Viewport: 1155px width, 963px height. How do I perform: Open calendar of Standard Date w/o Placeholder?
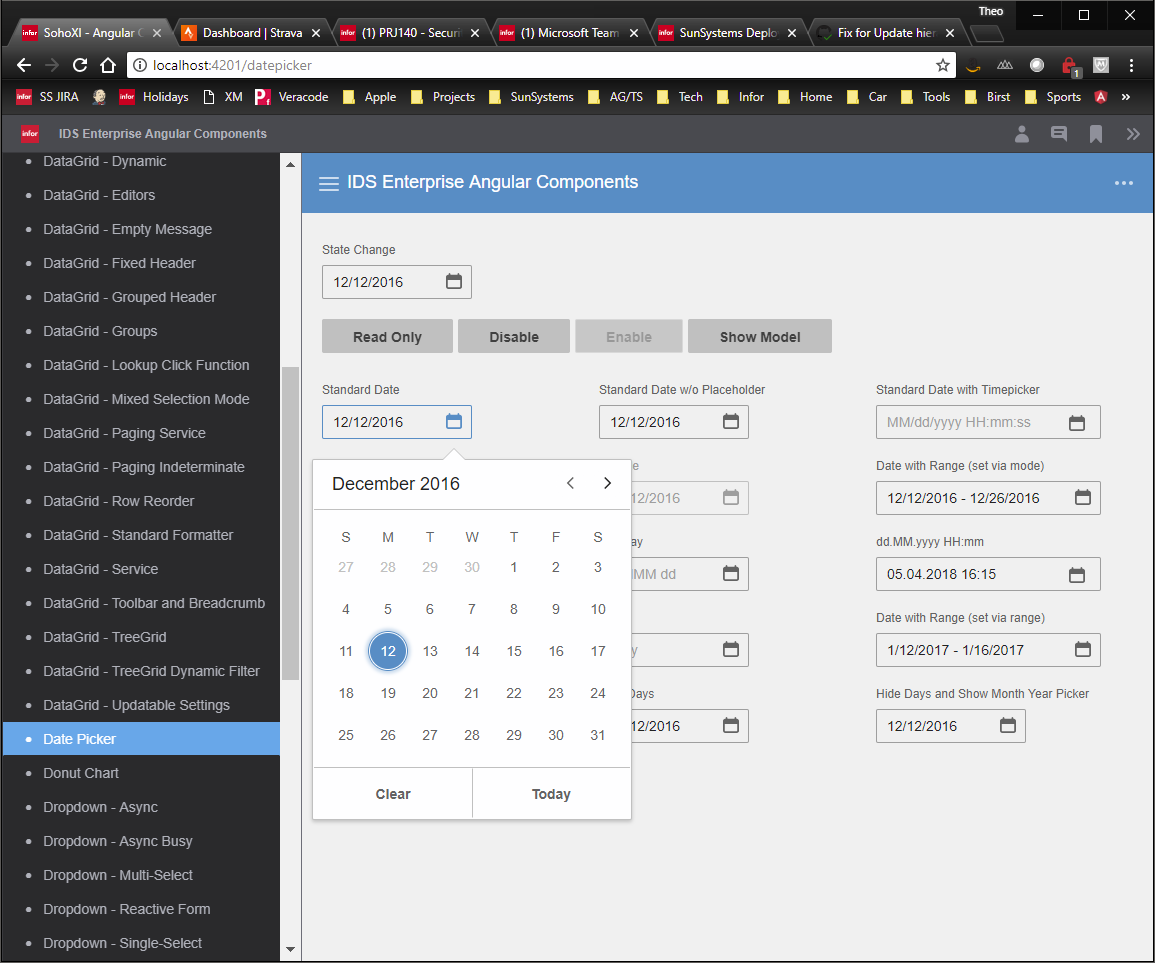coord(731,421)
